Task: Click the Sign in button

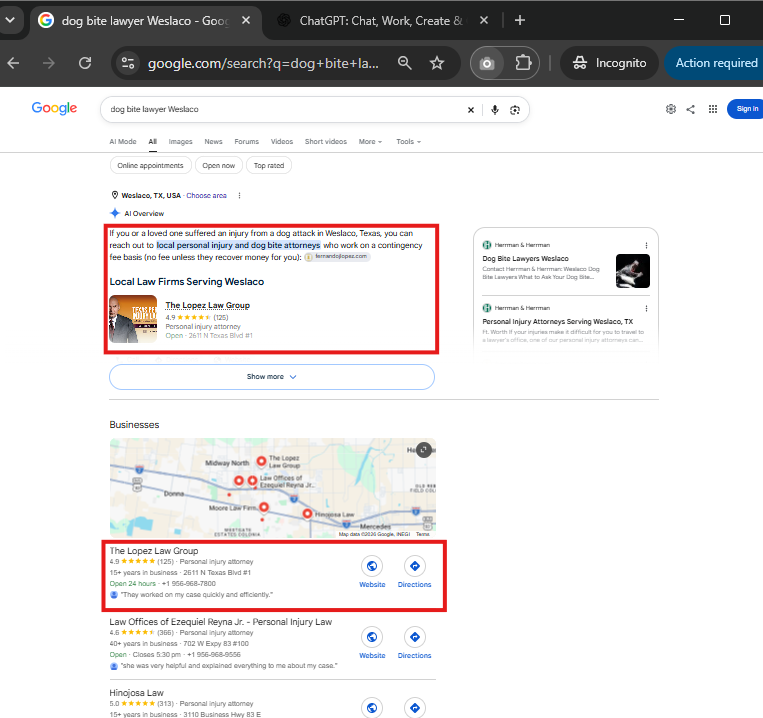Action: pyautogui.click(x=745, y=109)
